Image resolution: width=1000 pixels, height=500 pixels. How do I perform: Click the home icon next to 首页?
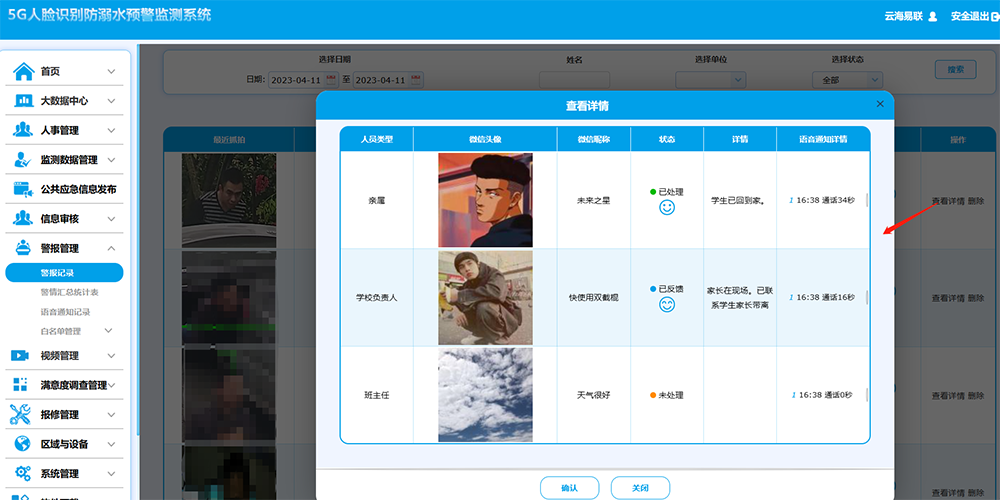pos(22,71)
